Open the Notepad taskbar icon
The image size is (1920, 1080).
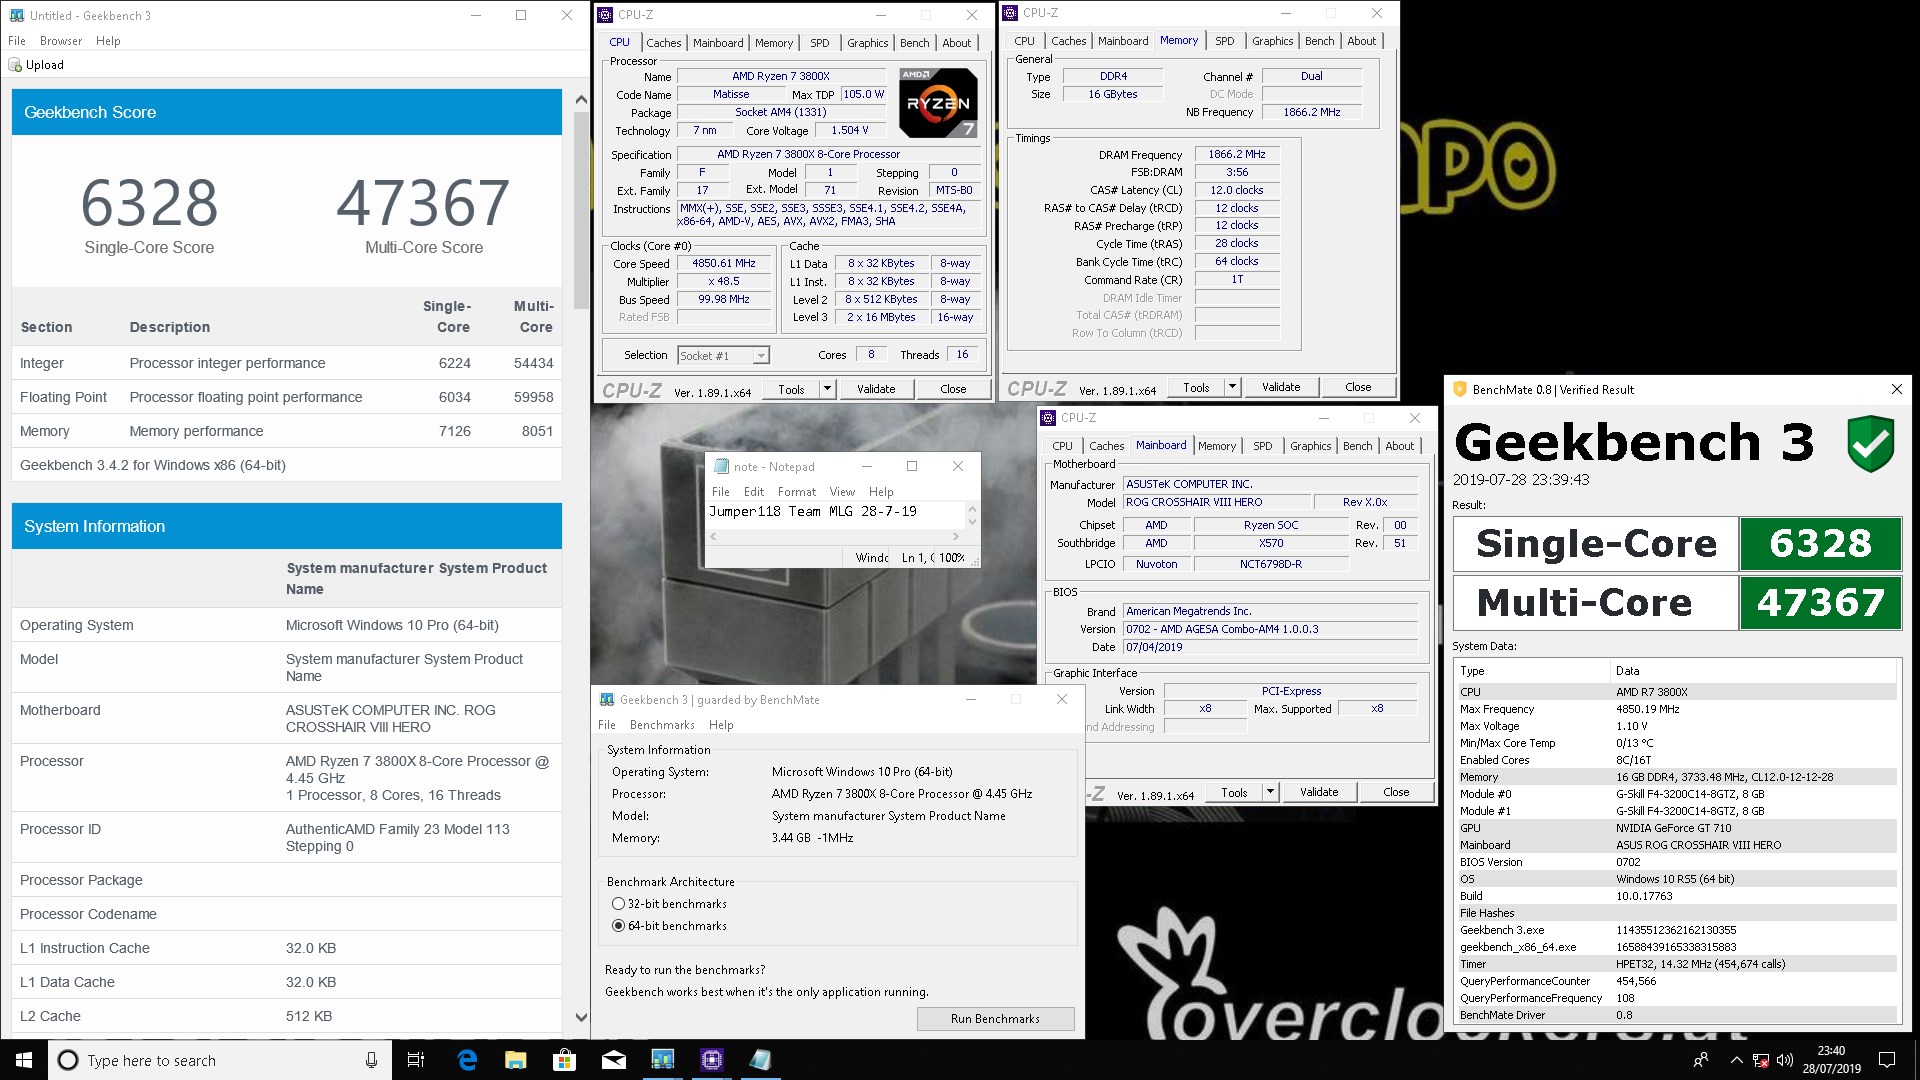point(760,1060)
